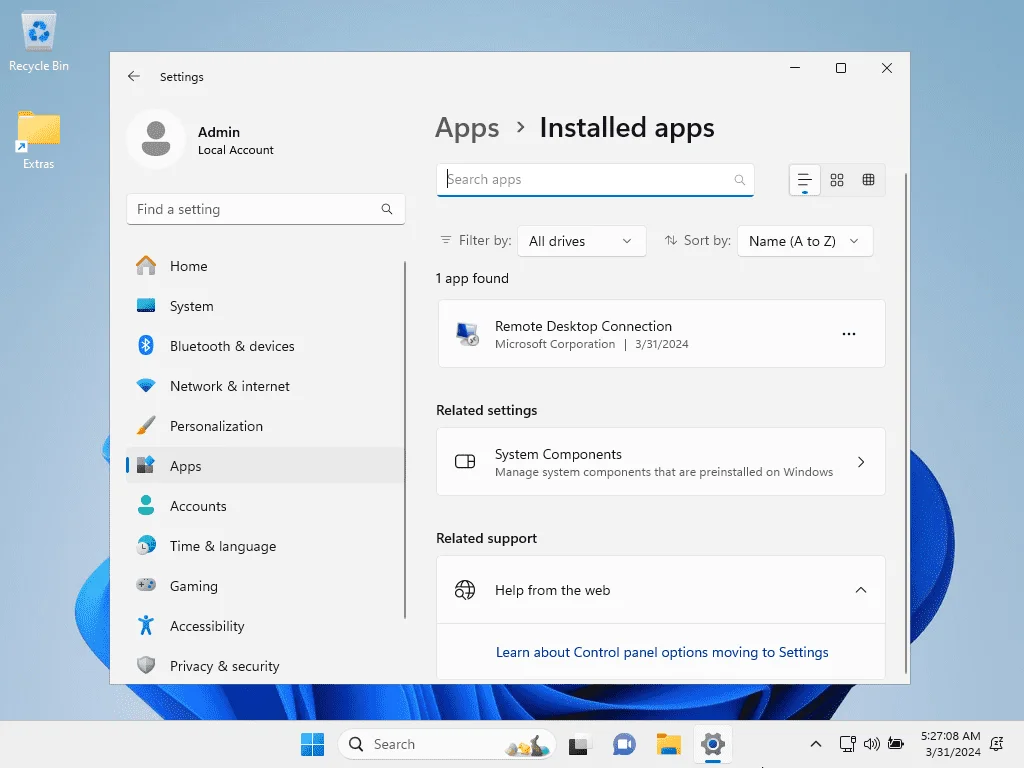Click the volume speaker tray icon

click(x=871, y=744)
